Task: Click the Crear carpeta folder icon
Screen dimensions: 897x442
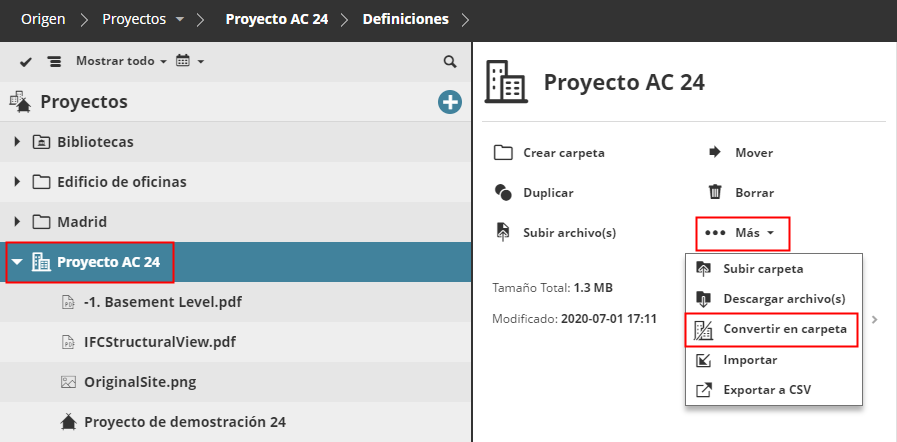Action: click(503, 153)
